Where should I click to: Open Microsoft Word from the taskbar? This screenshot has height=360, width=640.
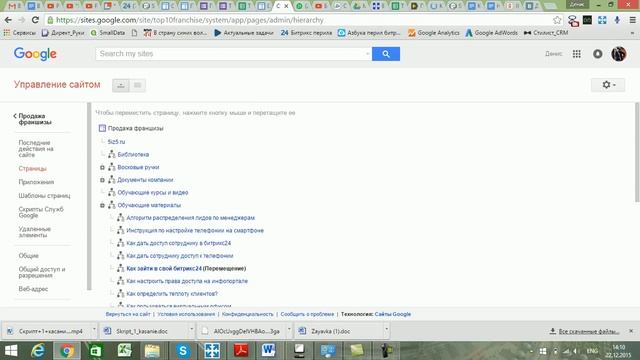268,351
